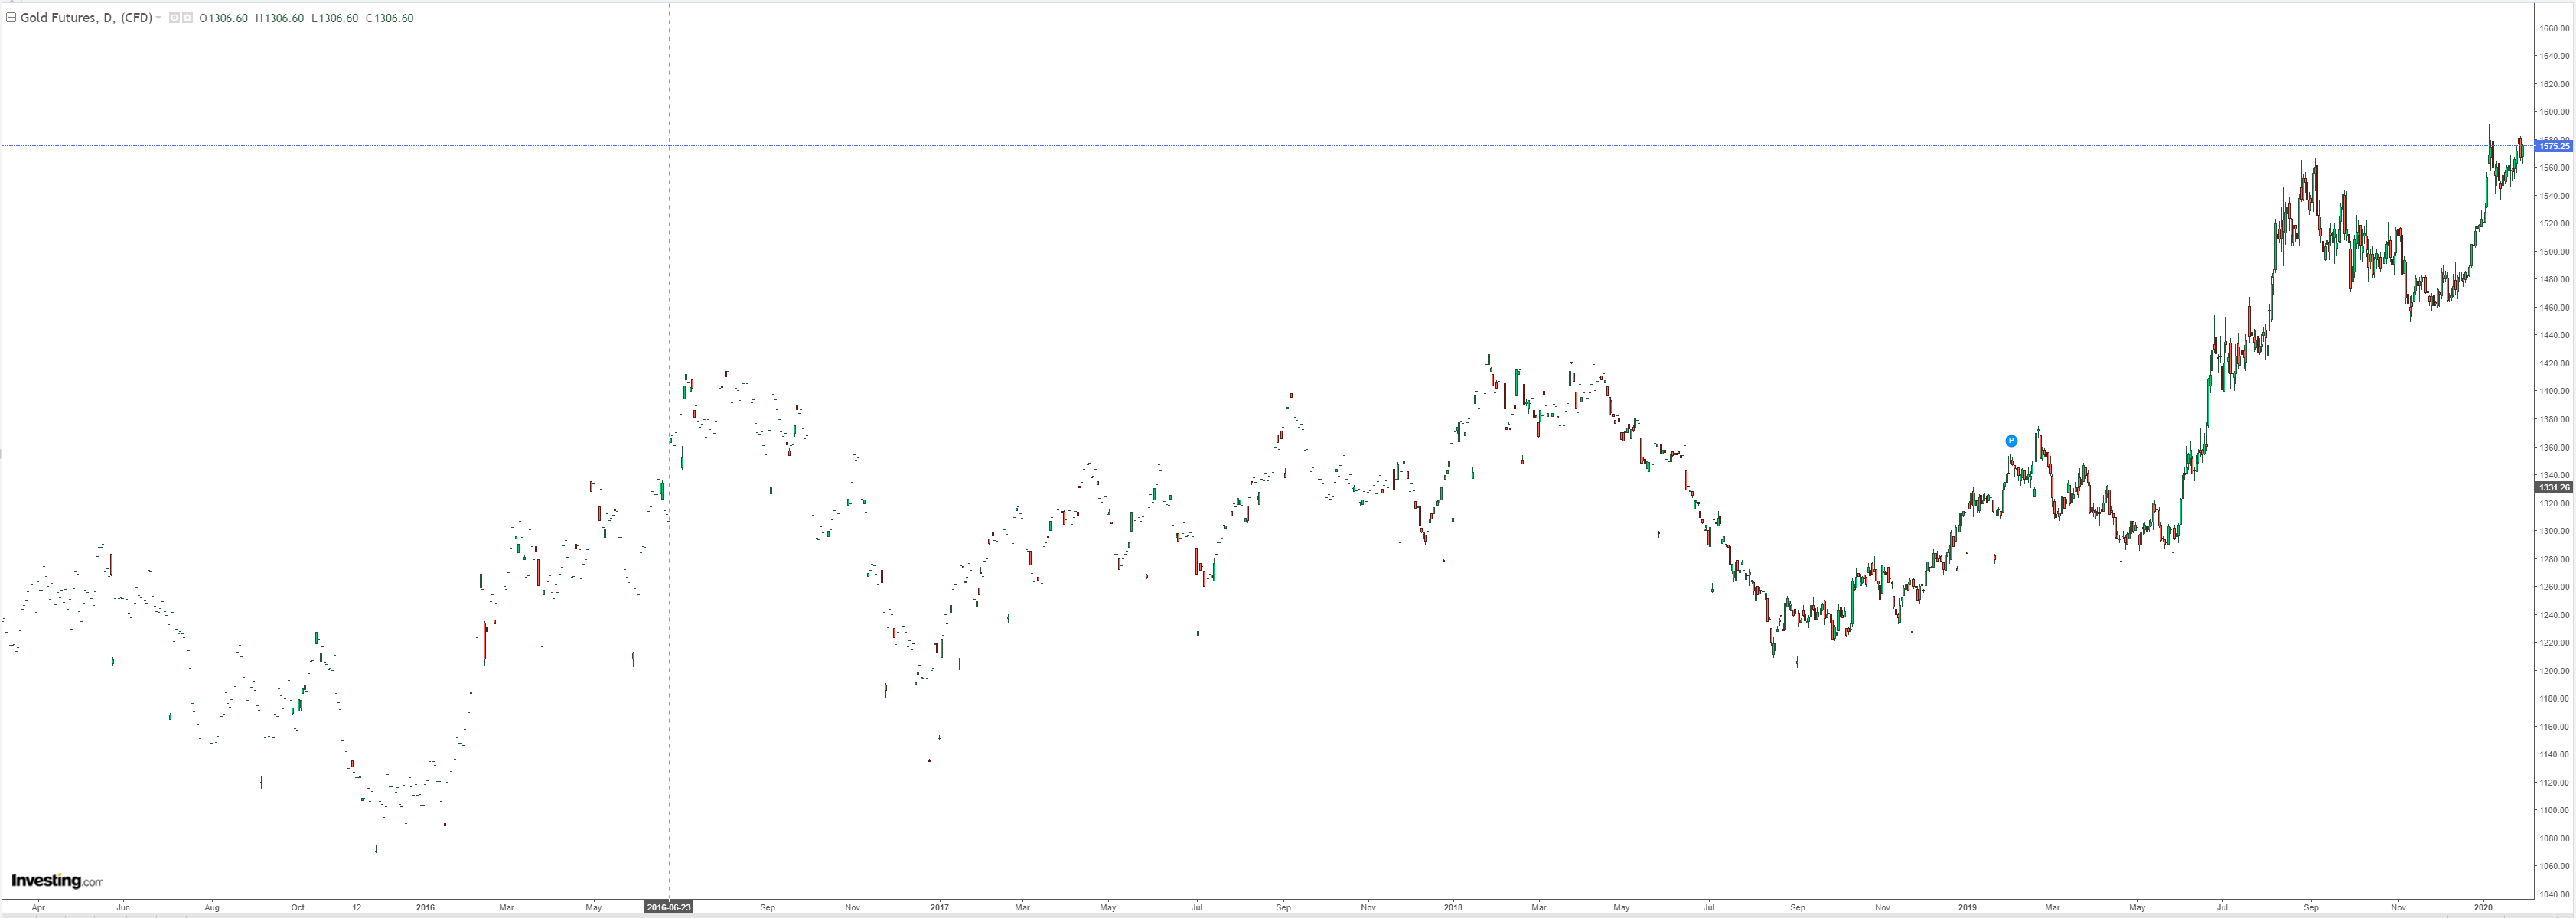Click the blue P marker on chart

point(2011,441)
